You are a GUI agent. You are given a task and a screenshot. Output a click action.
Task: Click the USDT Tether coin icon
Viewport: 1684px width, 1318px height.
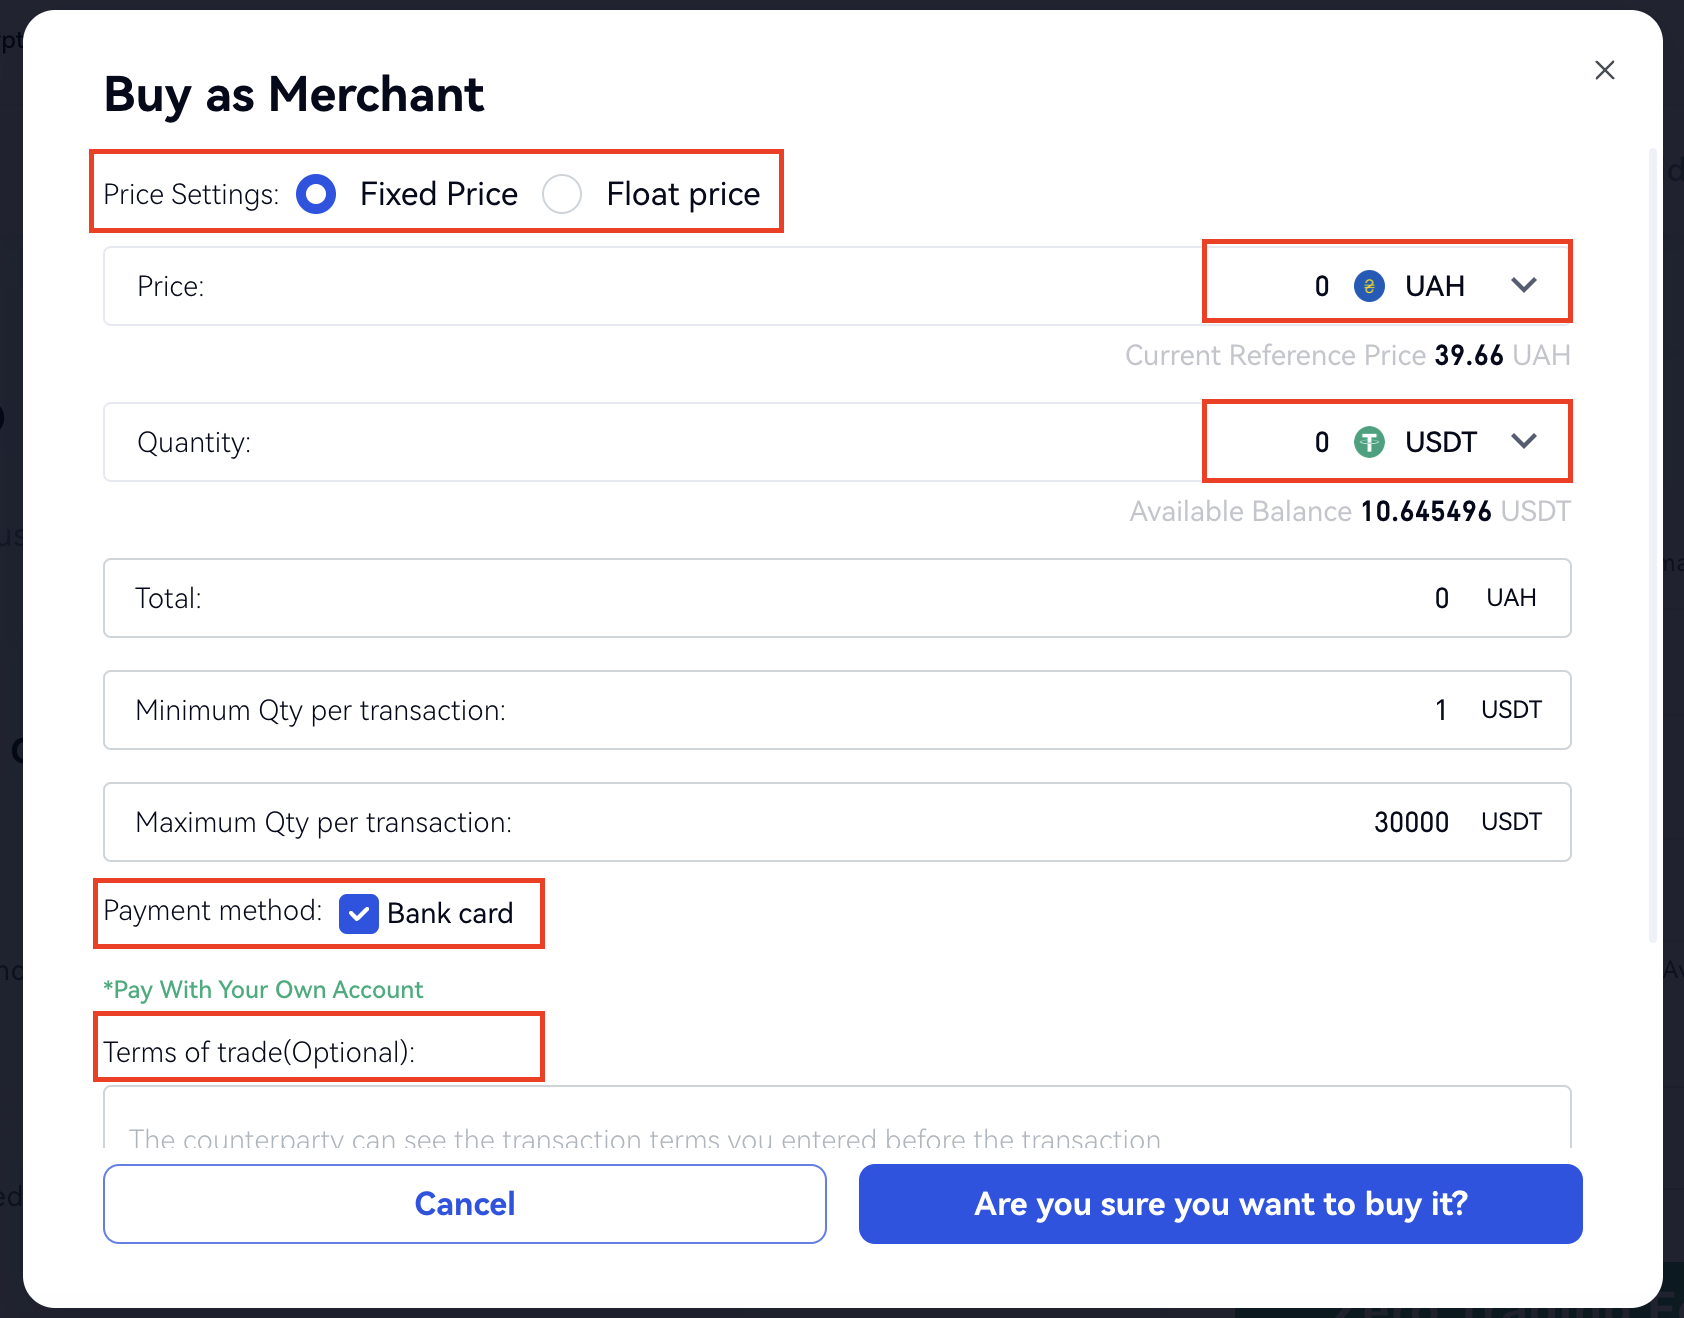pos(1369,442)
